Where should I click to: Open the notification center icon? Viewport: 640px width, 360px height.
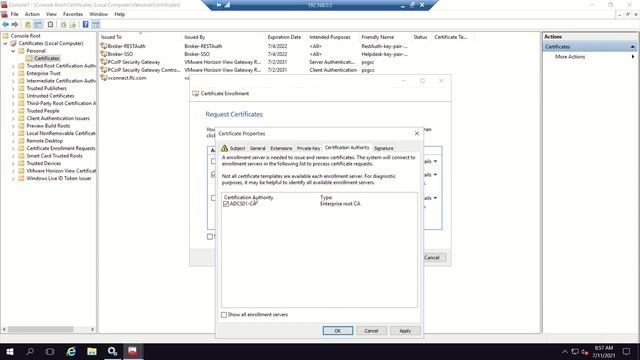coord(626,351)
